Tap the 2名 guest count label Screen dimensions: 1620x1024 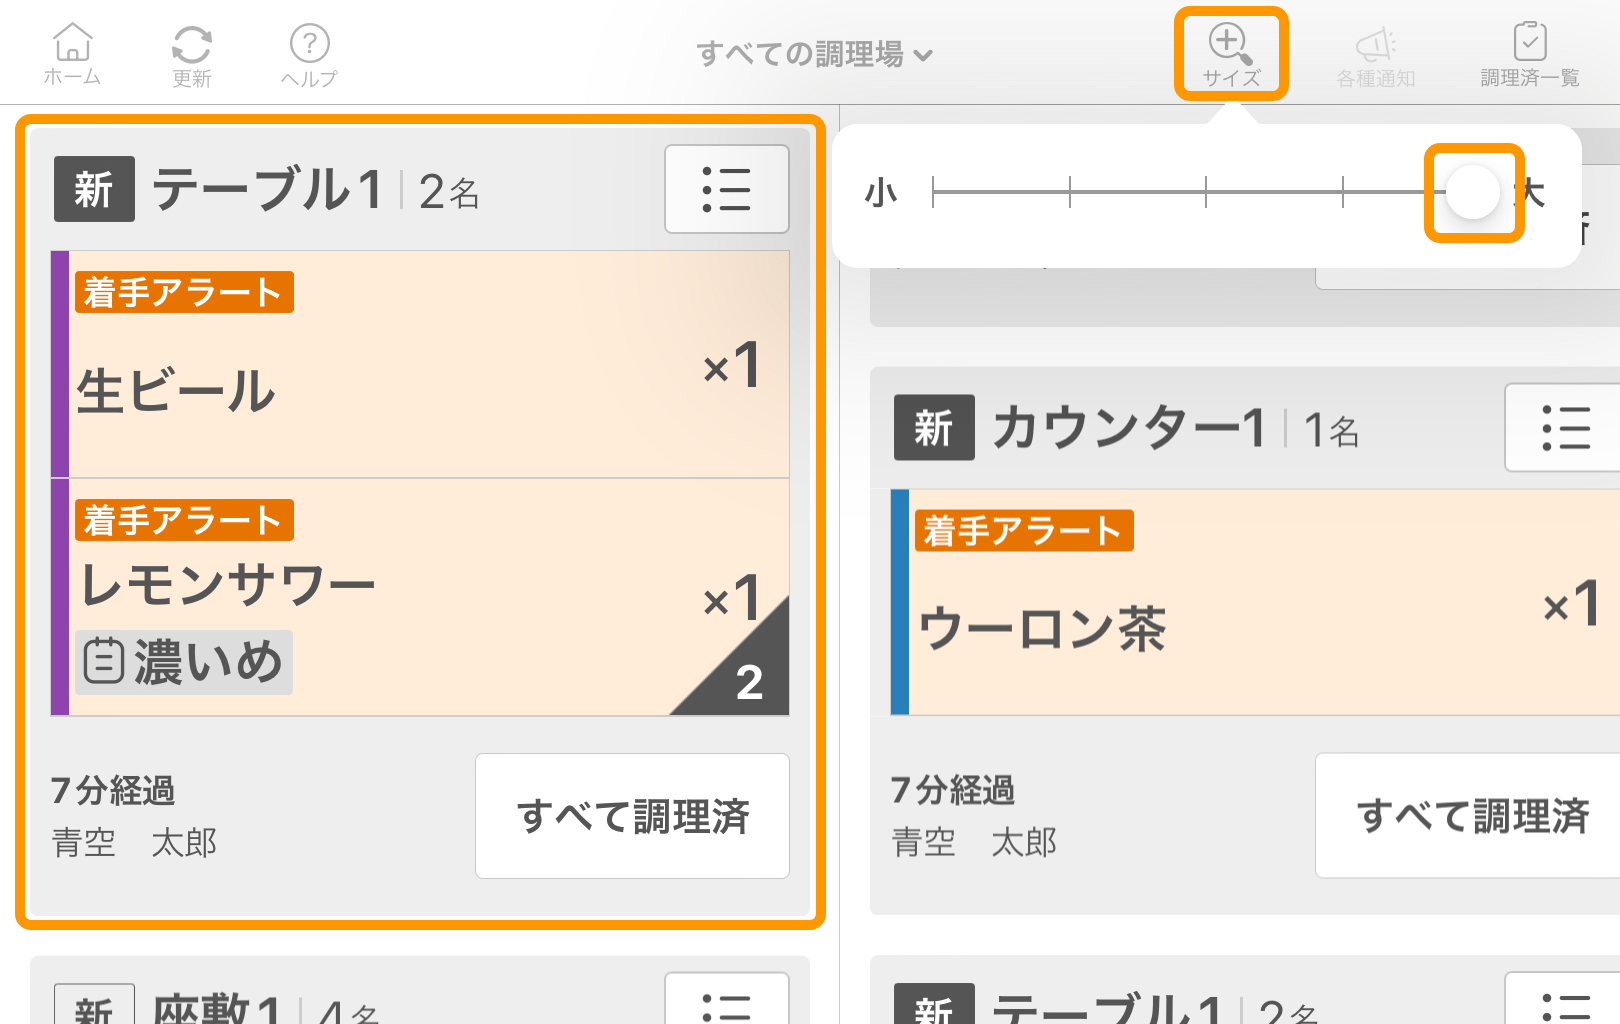[x=449, y=192]
